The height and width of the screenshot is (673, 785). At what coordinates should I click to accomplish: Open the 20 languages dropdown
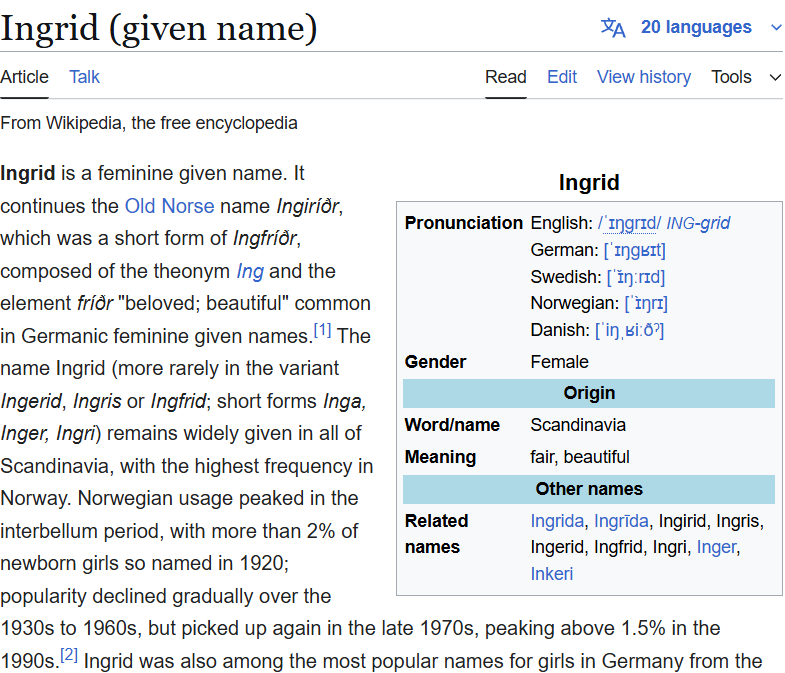click(x=696, y=27)
